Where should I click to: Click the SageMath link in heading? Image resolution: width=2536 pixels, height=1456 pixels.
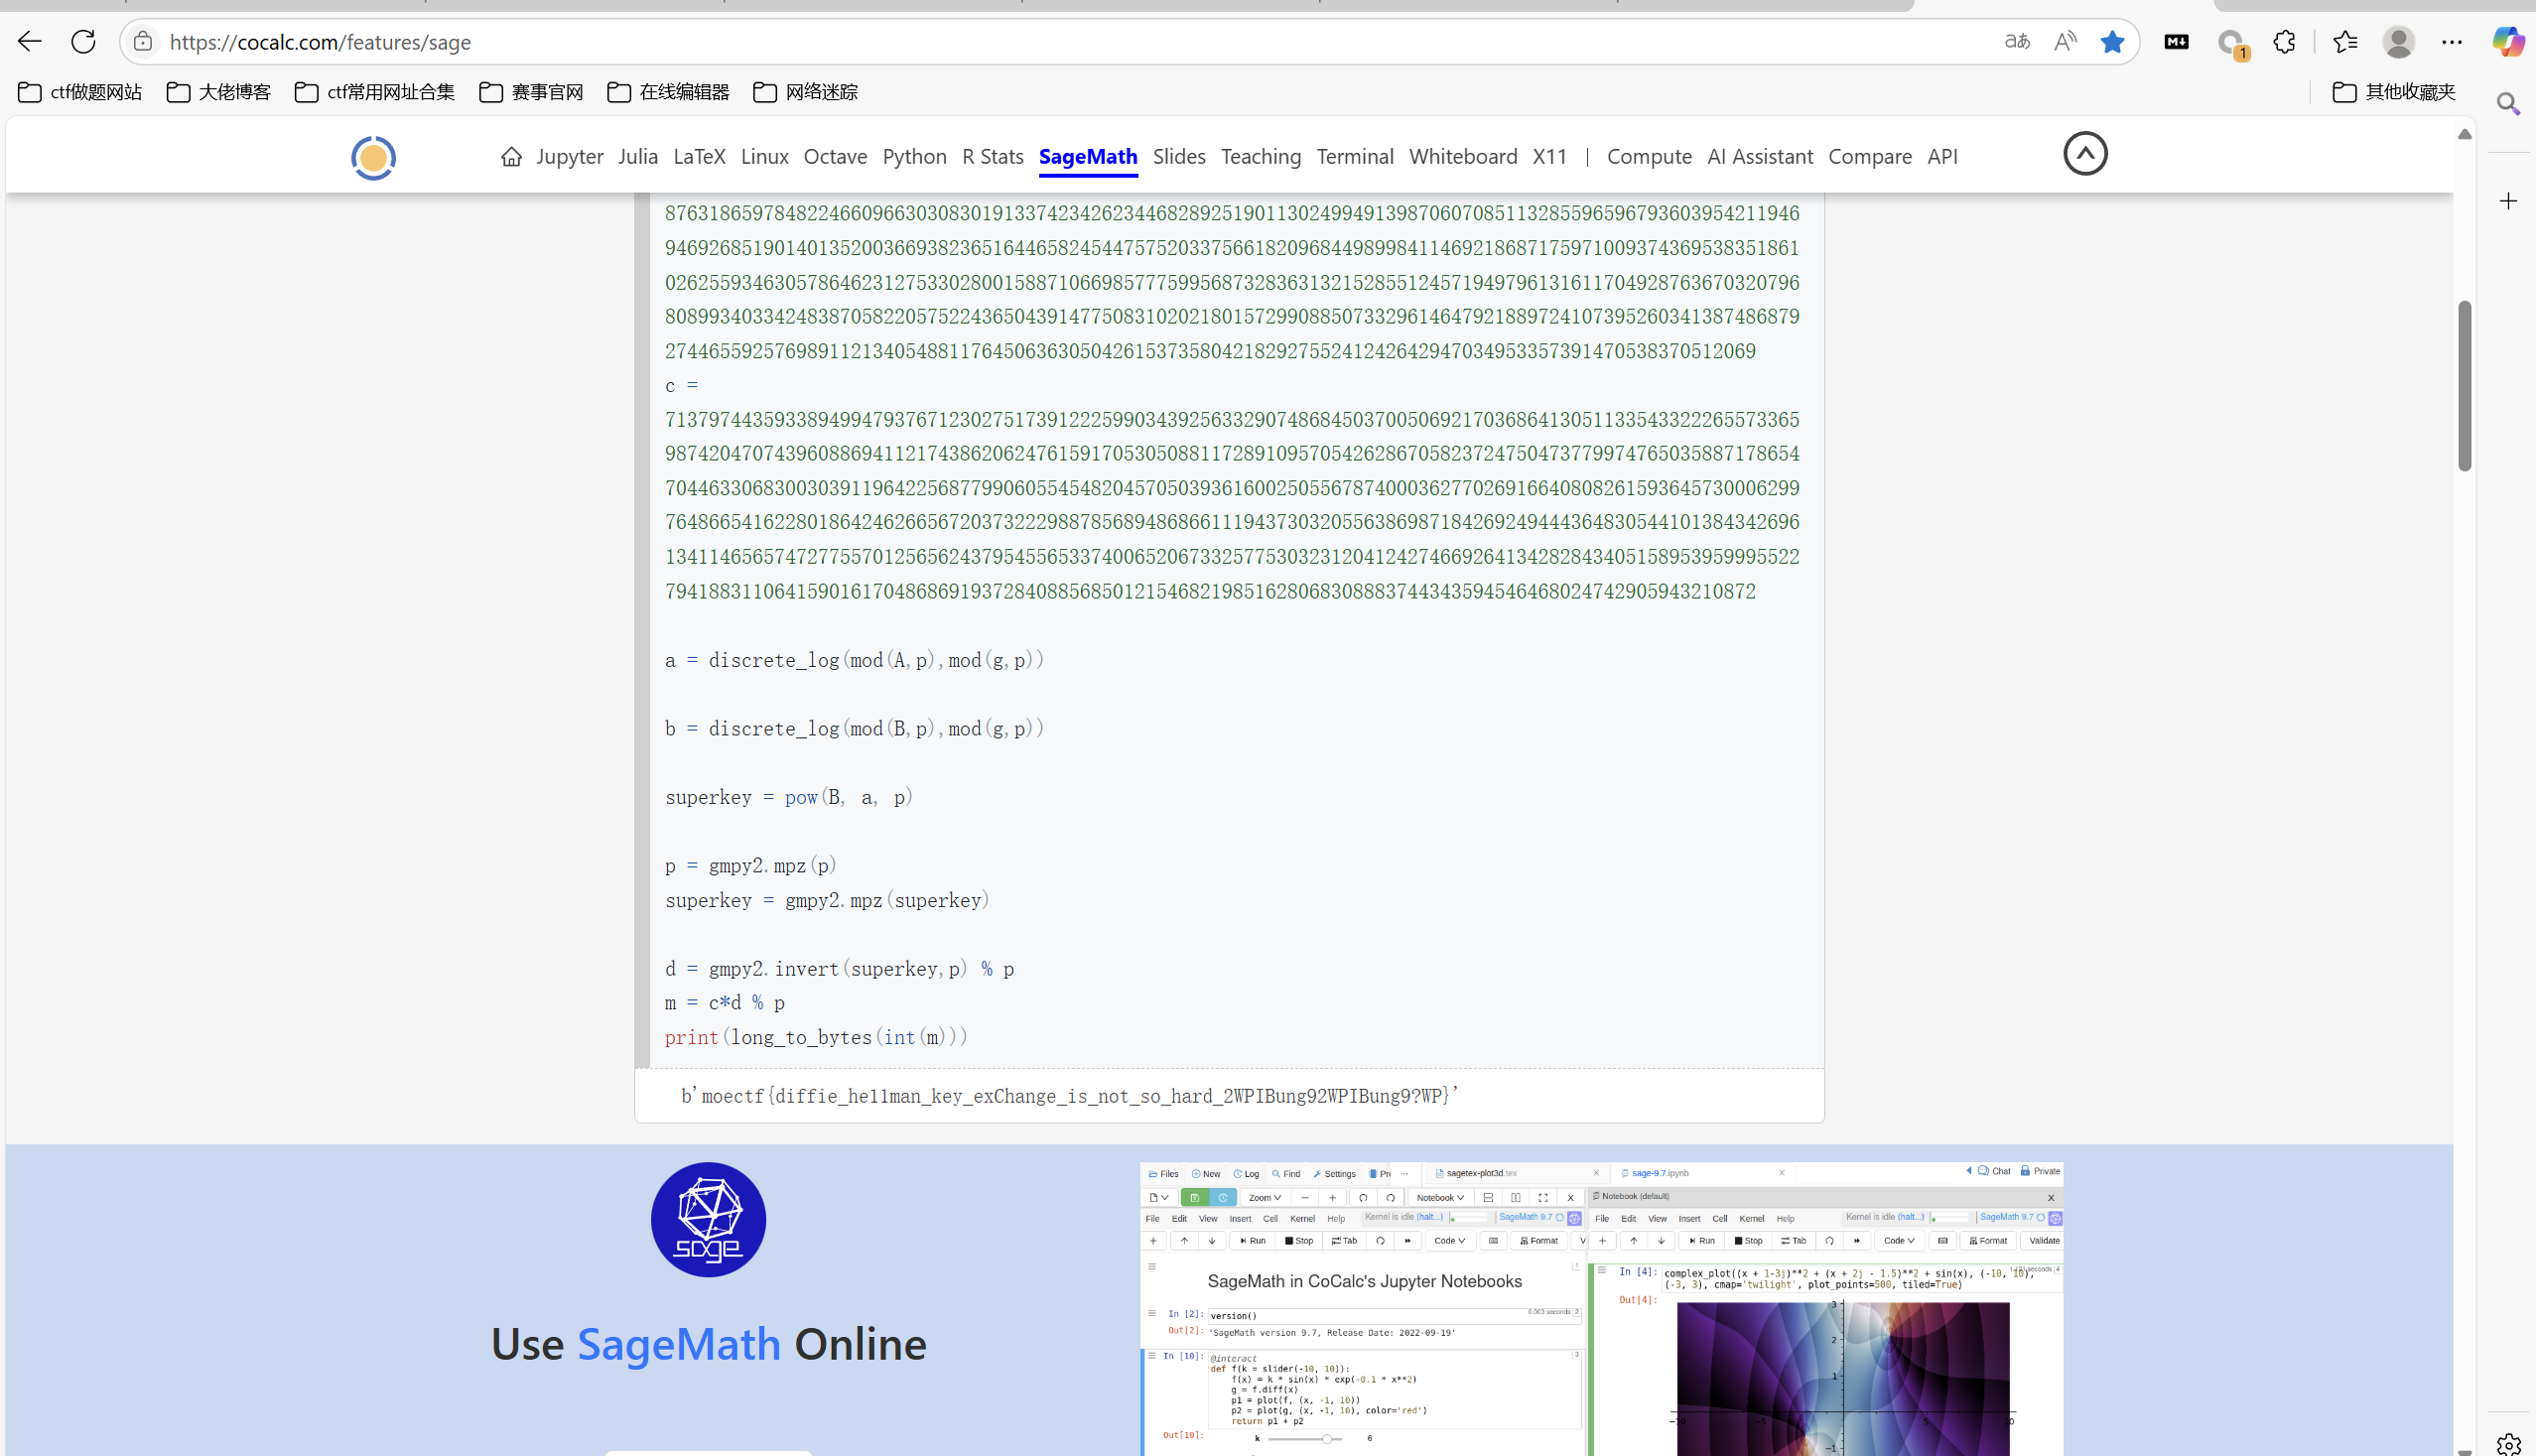tap(678, 1343)
